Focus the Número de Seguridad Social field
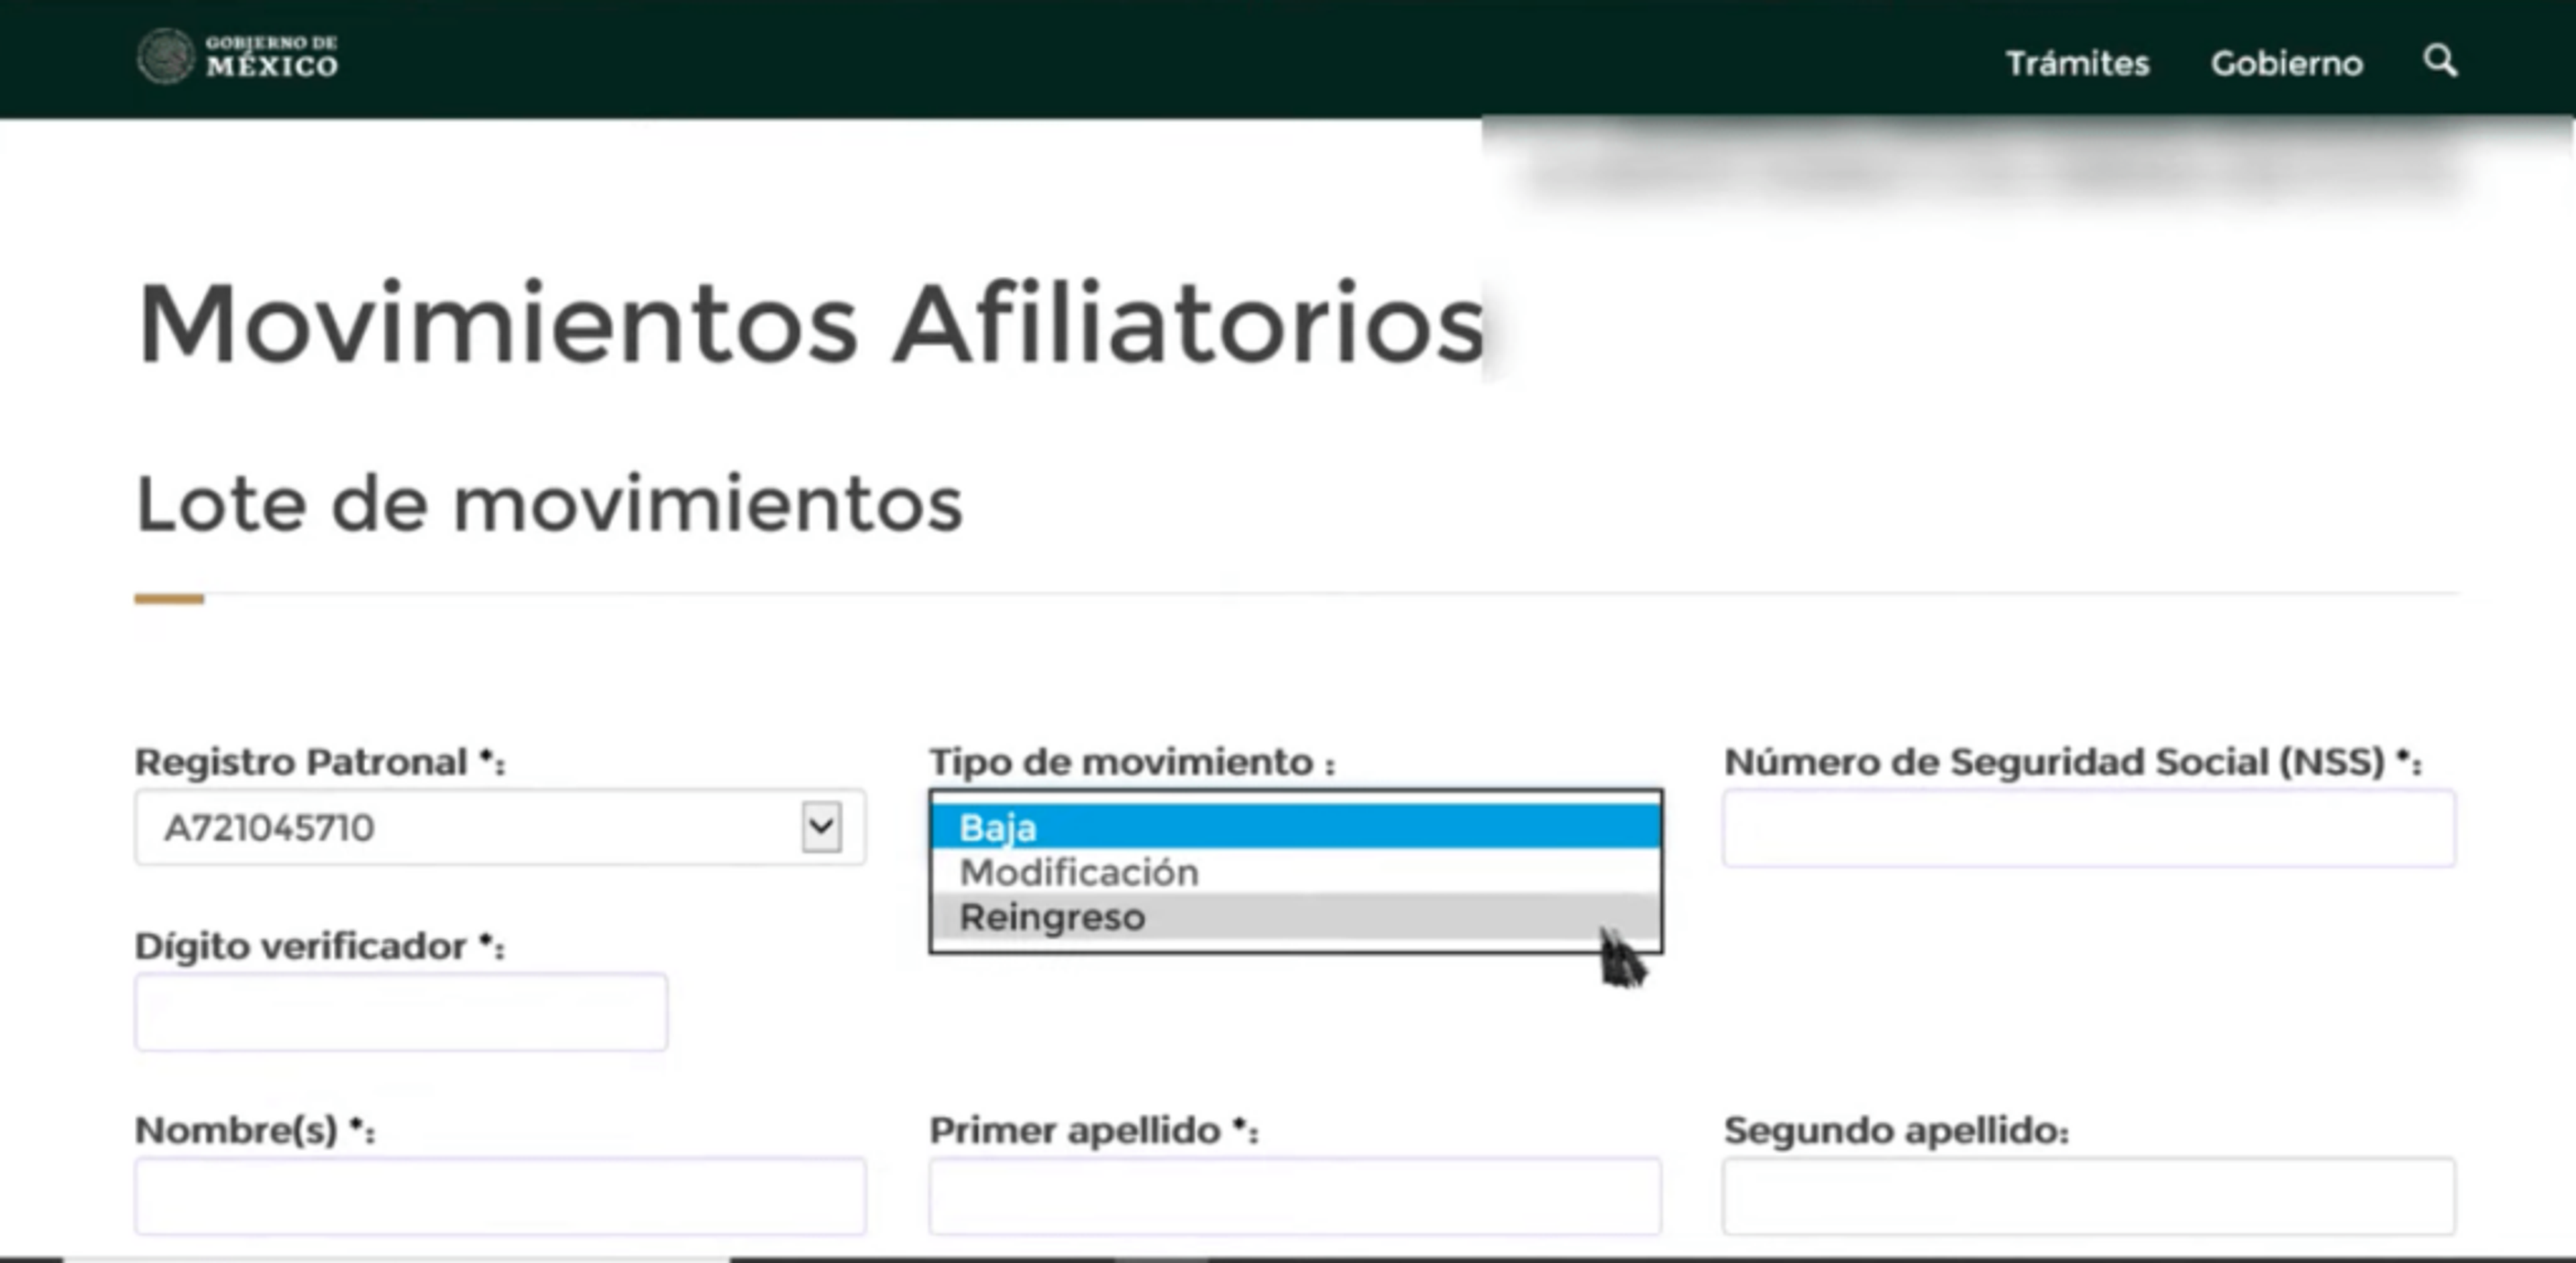 [2088, 828]
